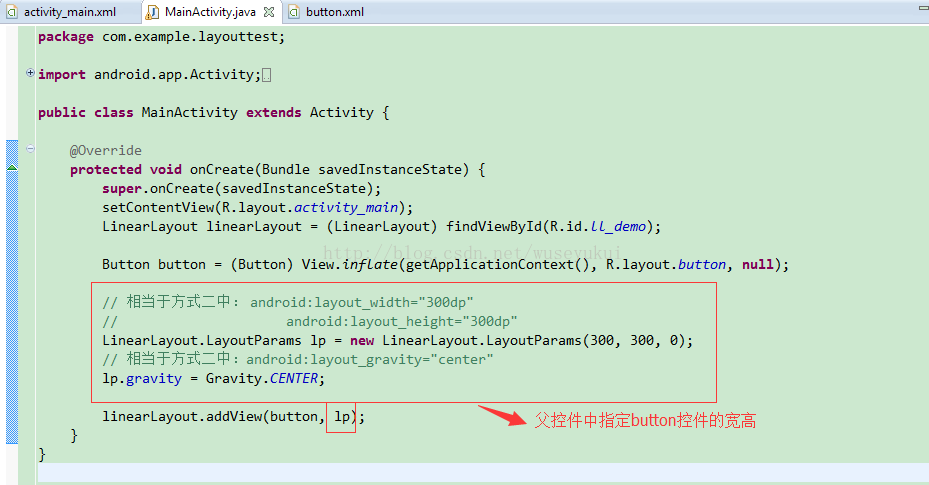This screenshot has width=929, height=485.
Task: Switch to the activity_main.xml tab
Action: [x=68, y=12]
